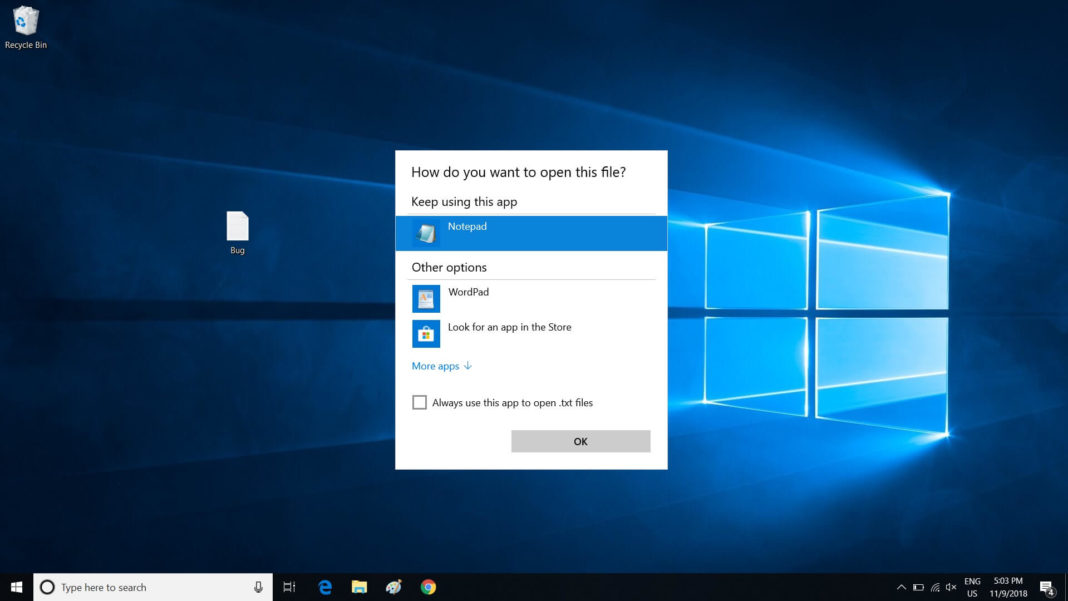
Task: Click the microphone icon in search box
Action: (x=258, y=587)
